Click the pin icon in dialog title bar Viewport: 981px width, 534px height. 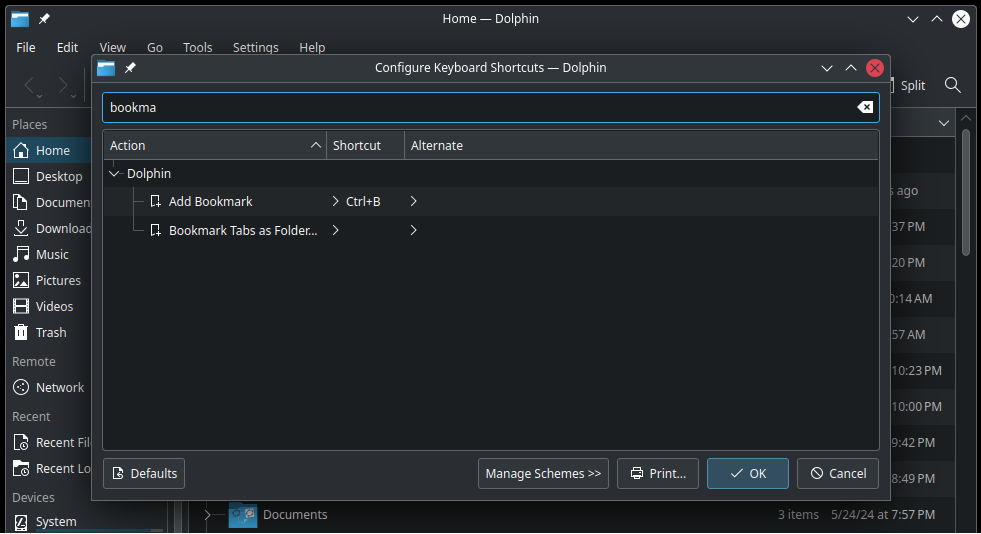pyautogui.click(x=130, y=68)
